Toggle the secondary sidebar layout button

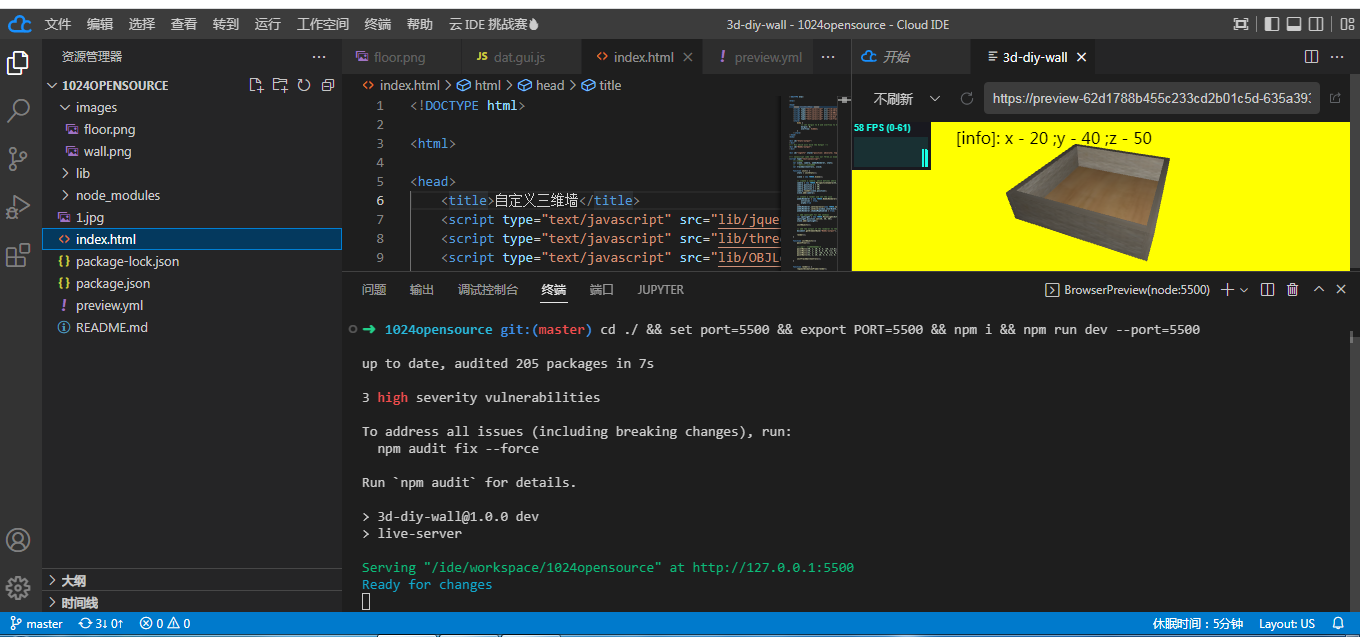[x=1316, y=25]
